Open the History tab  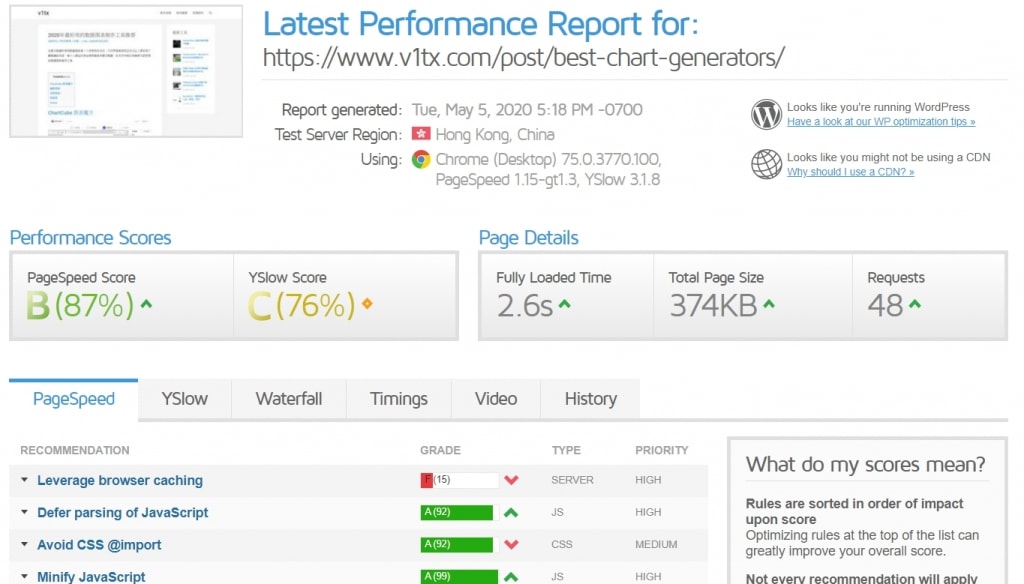click(x=590, y=399)
